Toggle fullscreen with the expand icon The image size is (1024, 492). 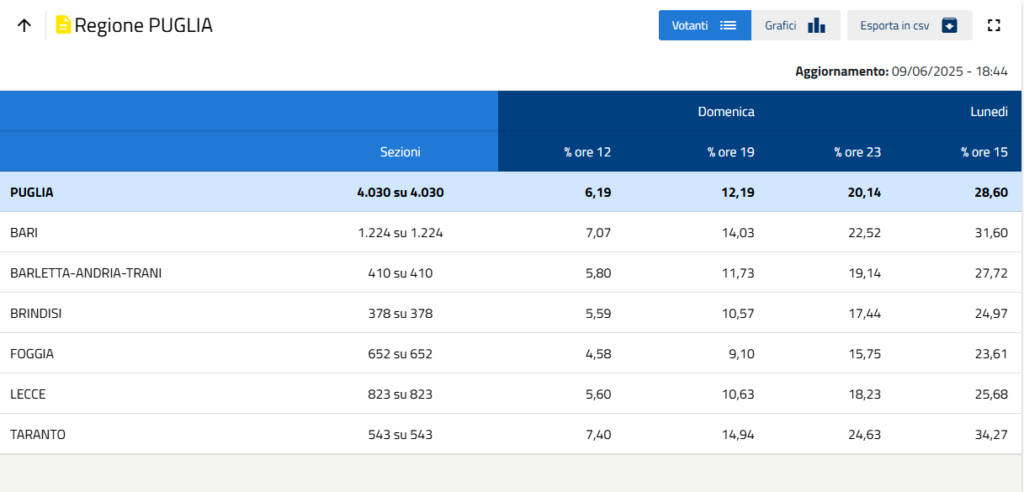[x=994, y=26]
